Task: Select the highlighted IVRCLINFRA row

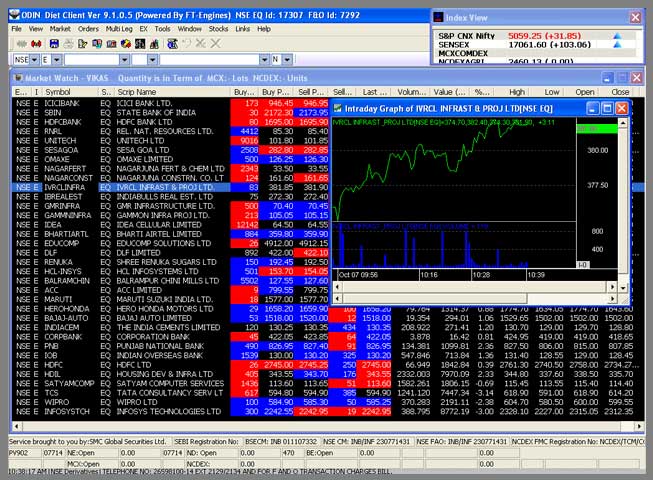Action: click(171, 187)
